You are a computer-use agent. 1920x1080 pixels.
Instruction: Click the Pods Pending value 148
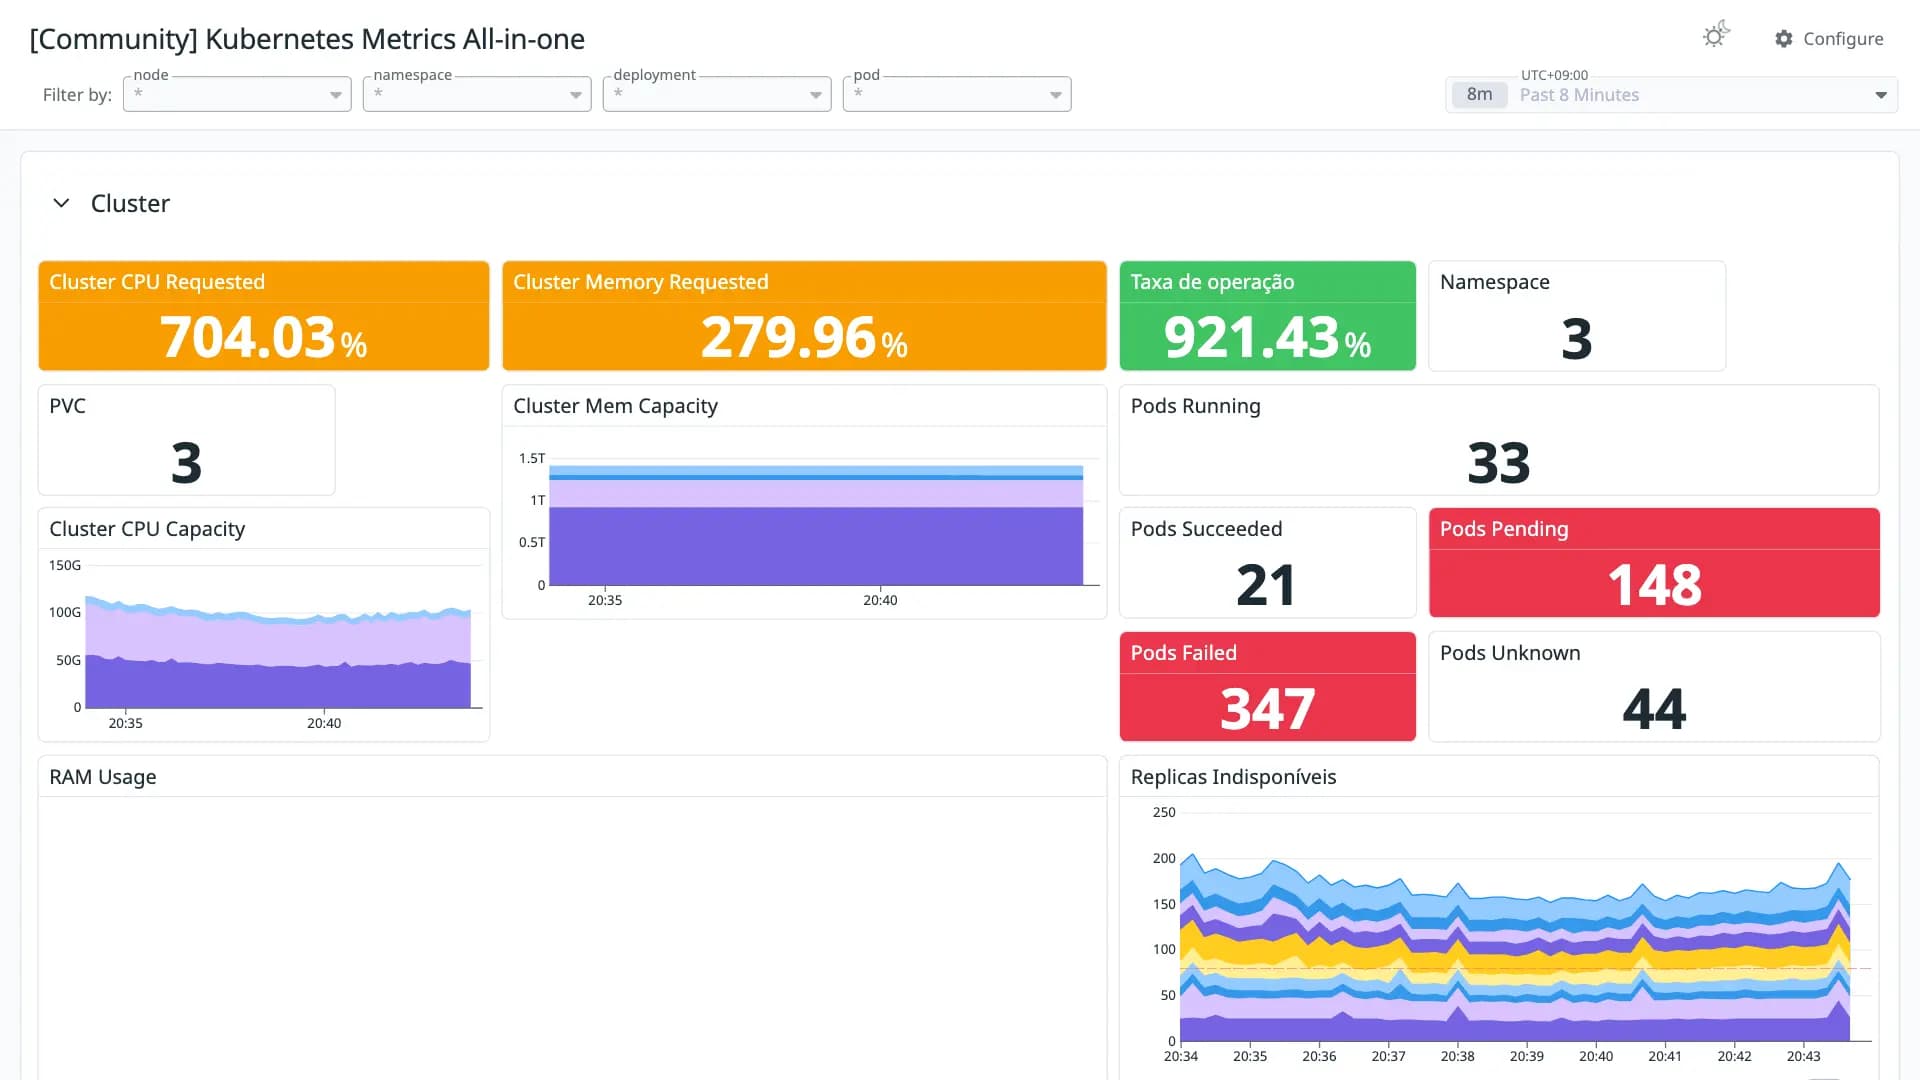(1654, 585)
